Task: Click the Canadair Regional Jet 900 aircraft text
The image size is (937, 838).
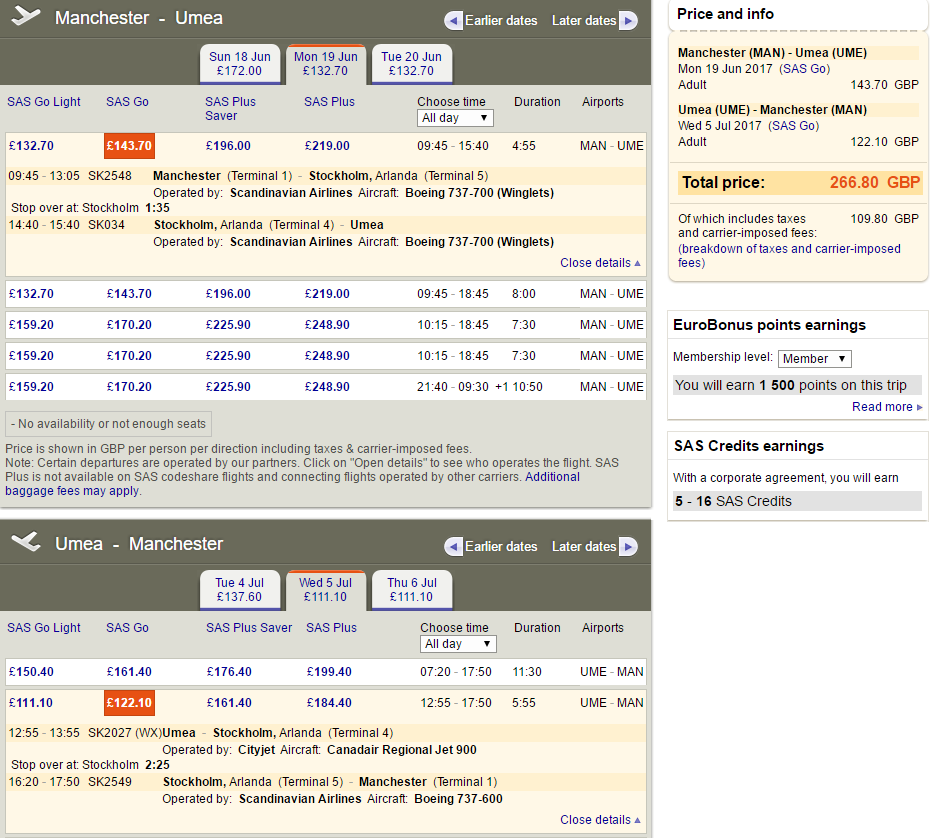Action: 402,750
